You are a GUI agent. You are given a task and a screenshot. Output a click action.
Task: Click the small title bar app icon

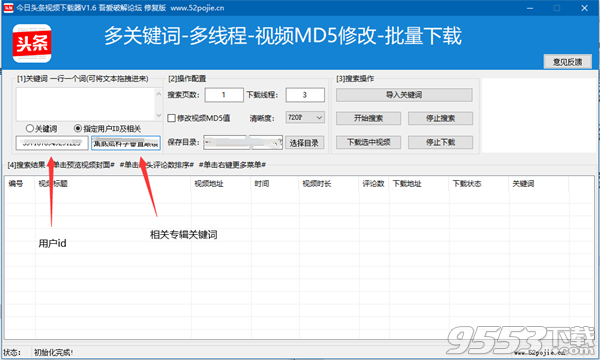pyautogui.click(x=8, y=8)
